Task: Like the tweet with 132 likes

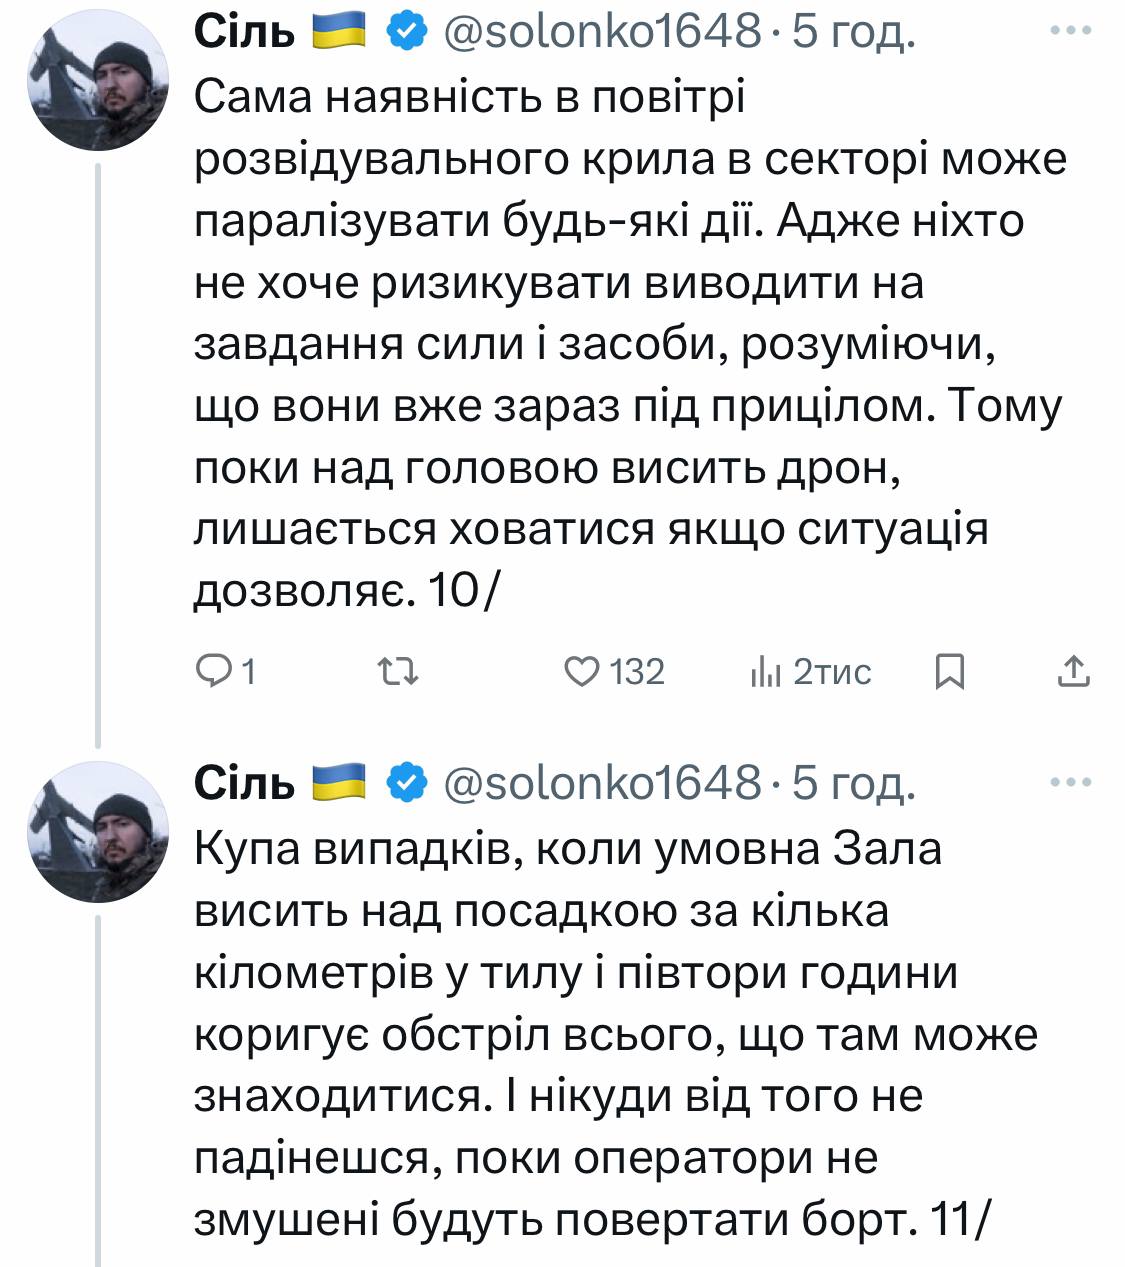Action: (581, 672)
